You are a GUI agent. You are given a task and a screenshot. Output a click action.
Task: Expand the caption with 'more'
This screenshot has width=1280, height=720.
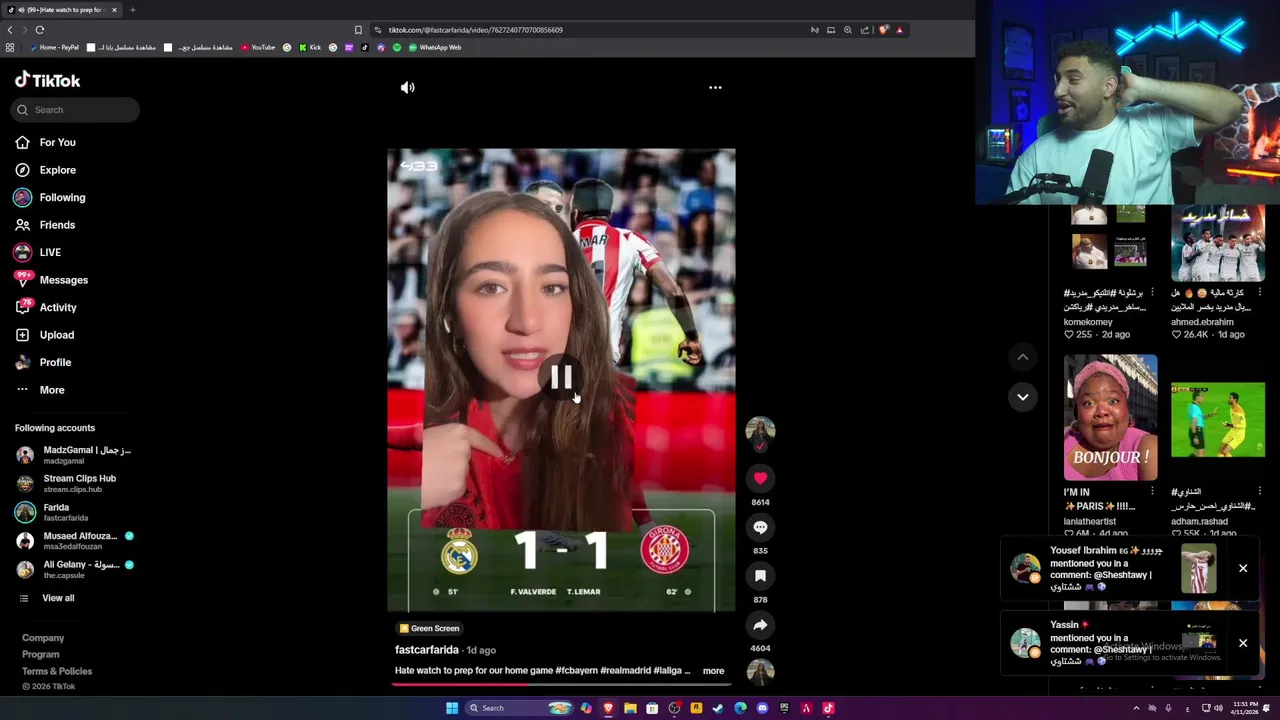[713, 671]
